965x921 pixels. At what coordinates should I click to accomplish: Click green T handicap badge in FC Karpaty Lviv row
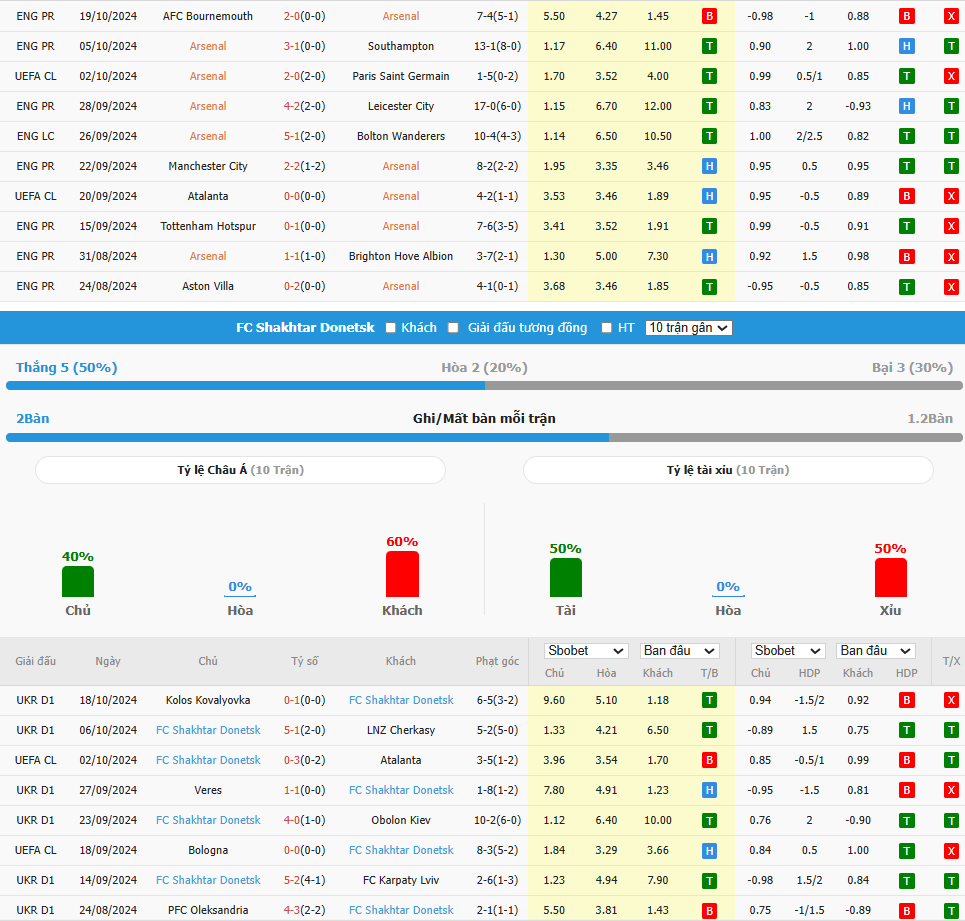click(907, 880)
